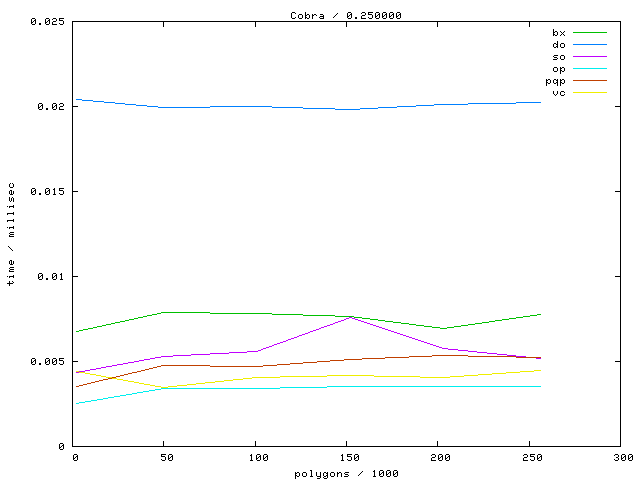Click the blue do line's right endpoint
Viewport: 640px width, 480px height.
[541, 102]
